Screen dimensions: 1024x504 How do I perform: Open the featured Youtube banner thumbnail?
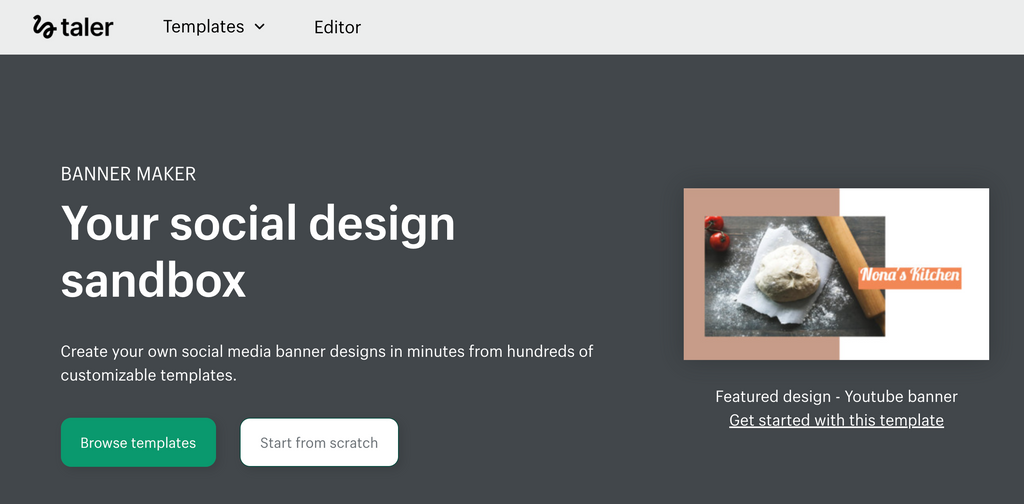point(836,273)
